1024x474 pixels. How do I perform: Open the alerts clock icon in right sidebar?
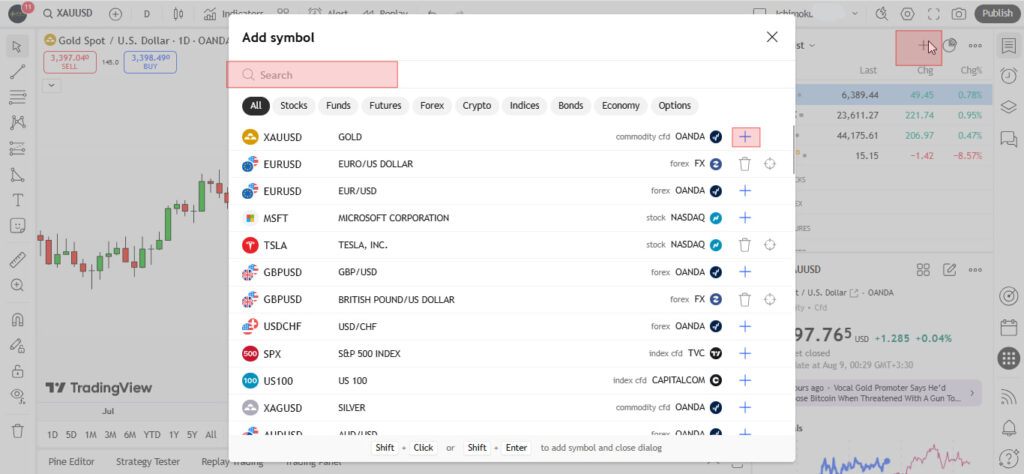point(1008,75)
